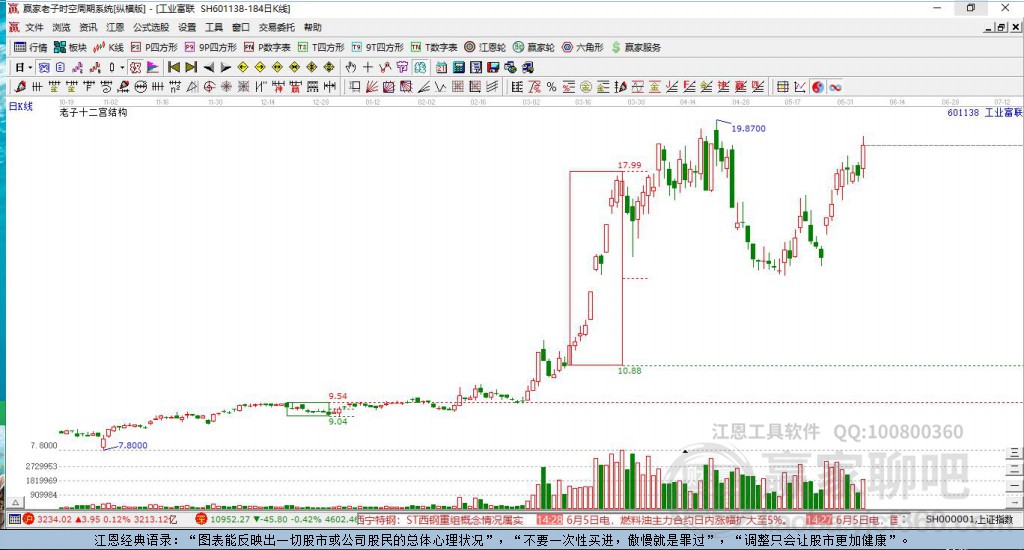Step chart backward with black left arrow
This screenshot has width=1024, height=550.
click(x=208, y=67)
